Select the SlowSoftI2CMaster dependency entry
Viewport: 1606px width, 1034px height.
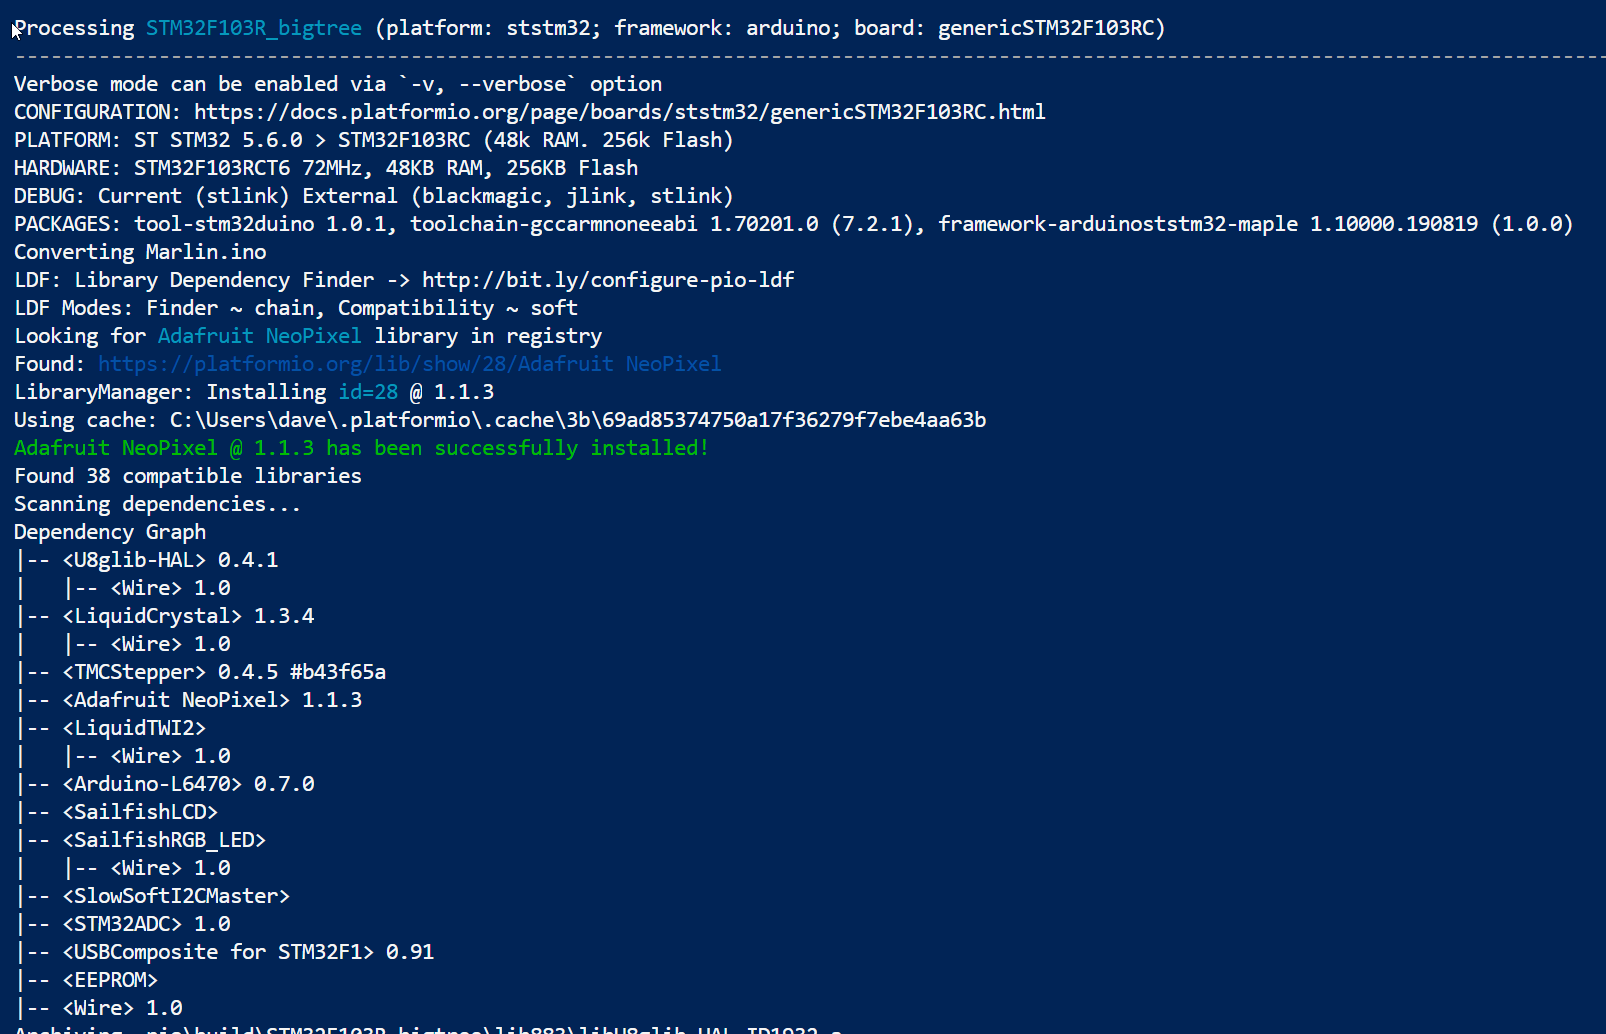176,896
